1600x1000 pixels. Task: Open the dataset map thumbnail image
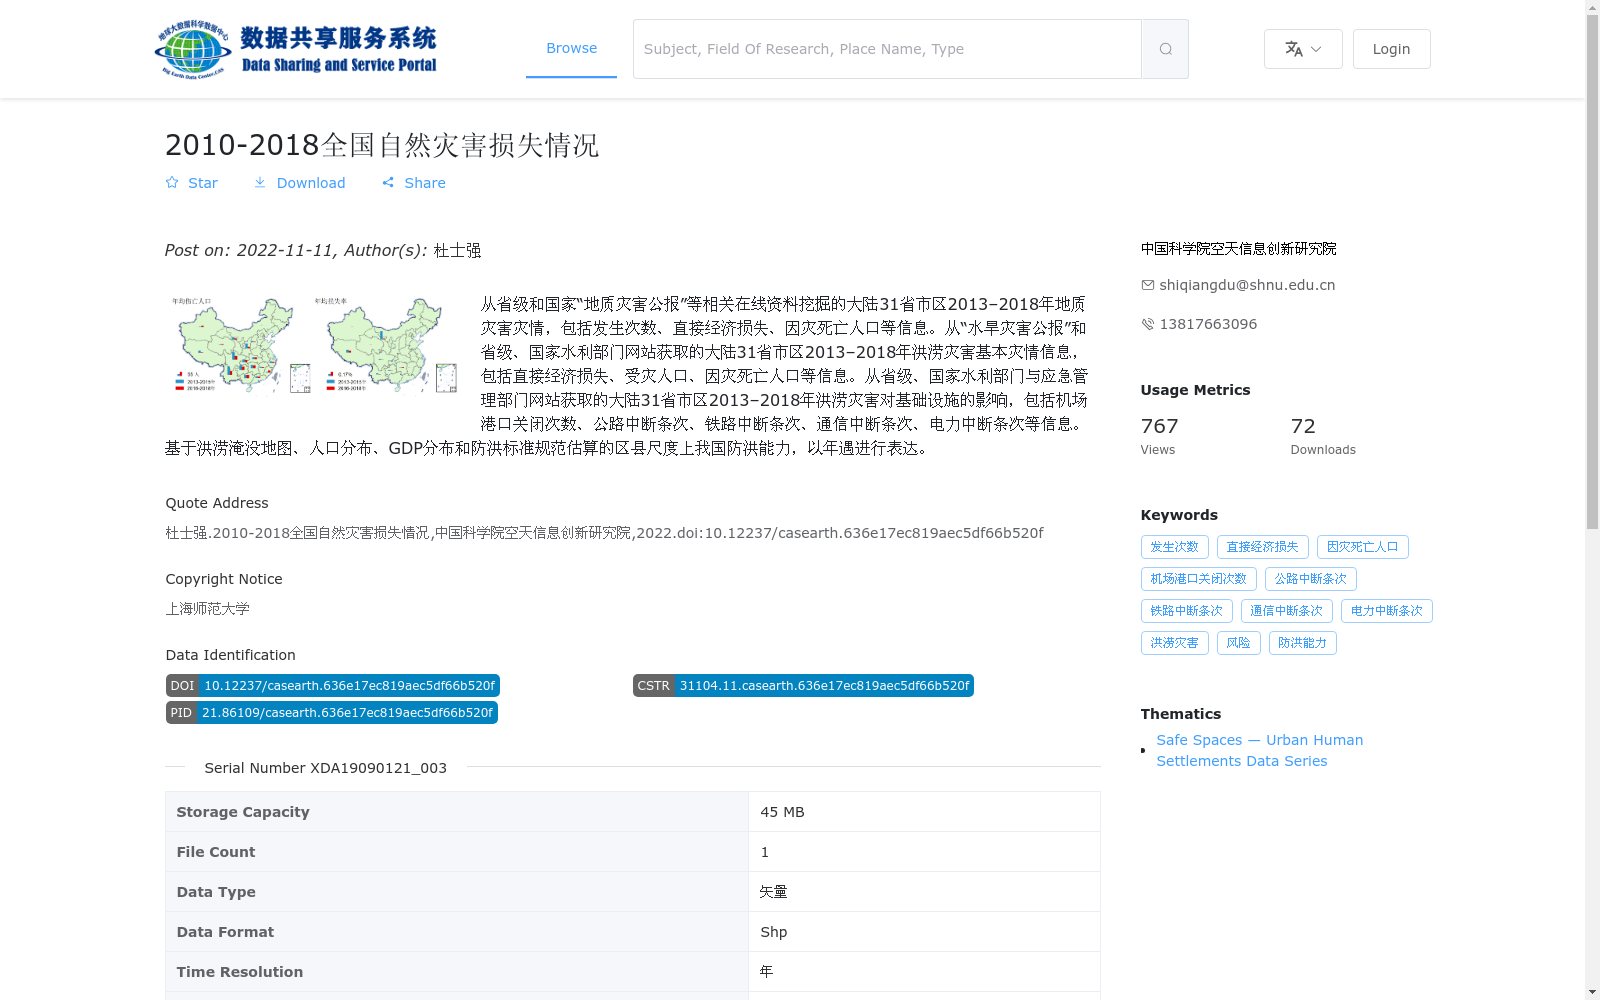pos(314,344)
